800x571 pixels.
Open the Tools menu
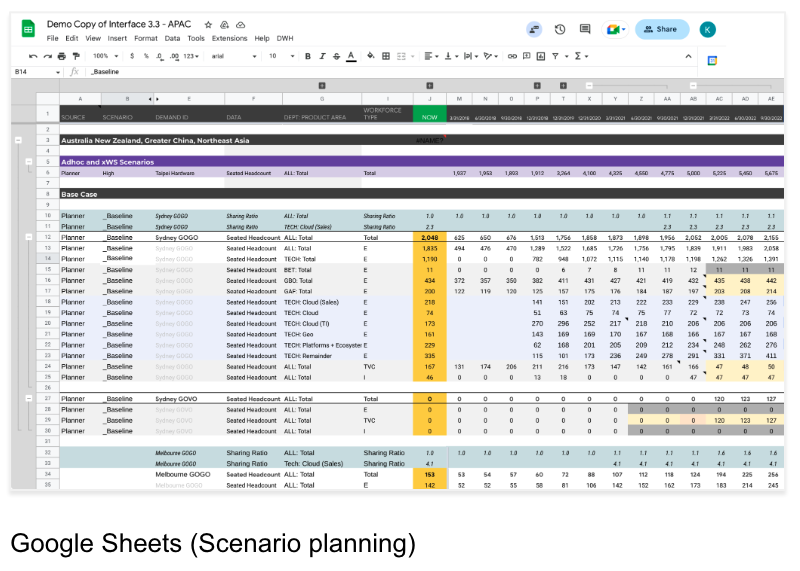pyautogui.click(x=196, y=38)
